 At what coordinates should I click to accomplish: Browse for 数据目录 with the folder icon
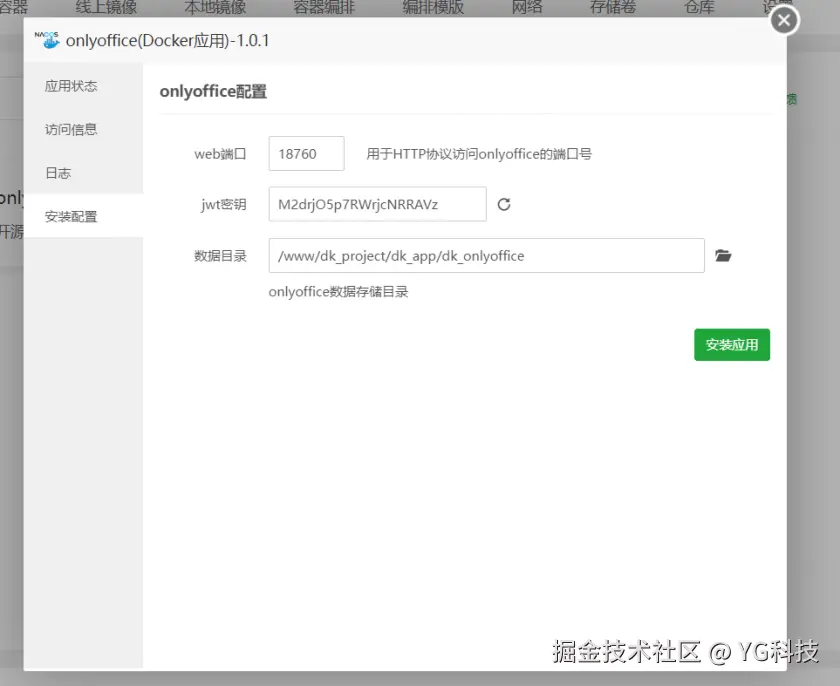click(723, 255)
